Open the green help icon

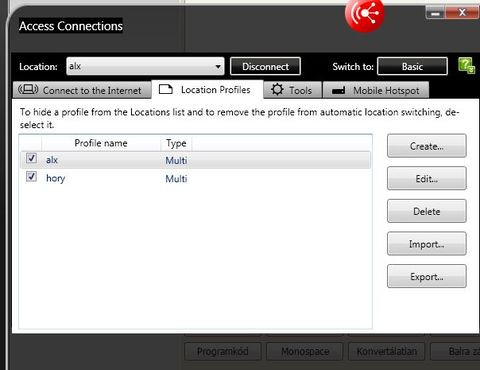(x=466, y=66)
